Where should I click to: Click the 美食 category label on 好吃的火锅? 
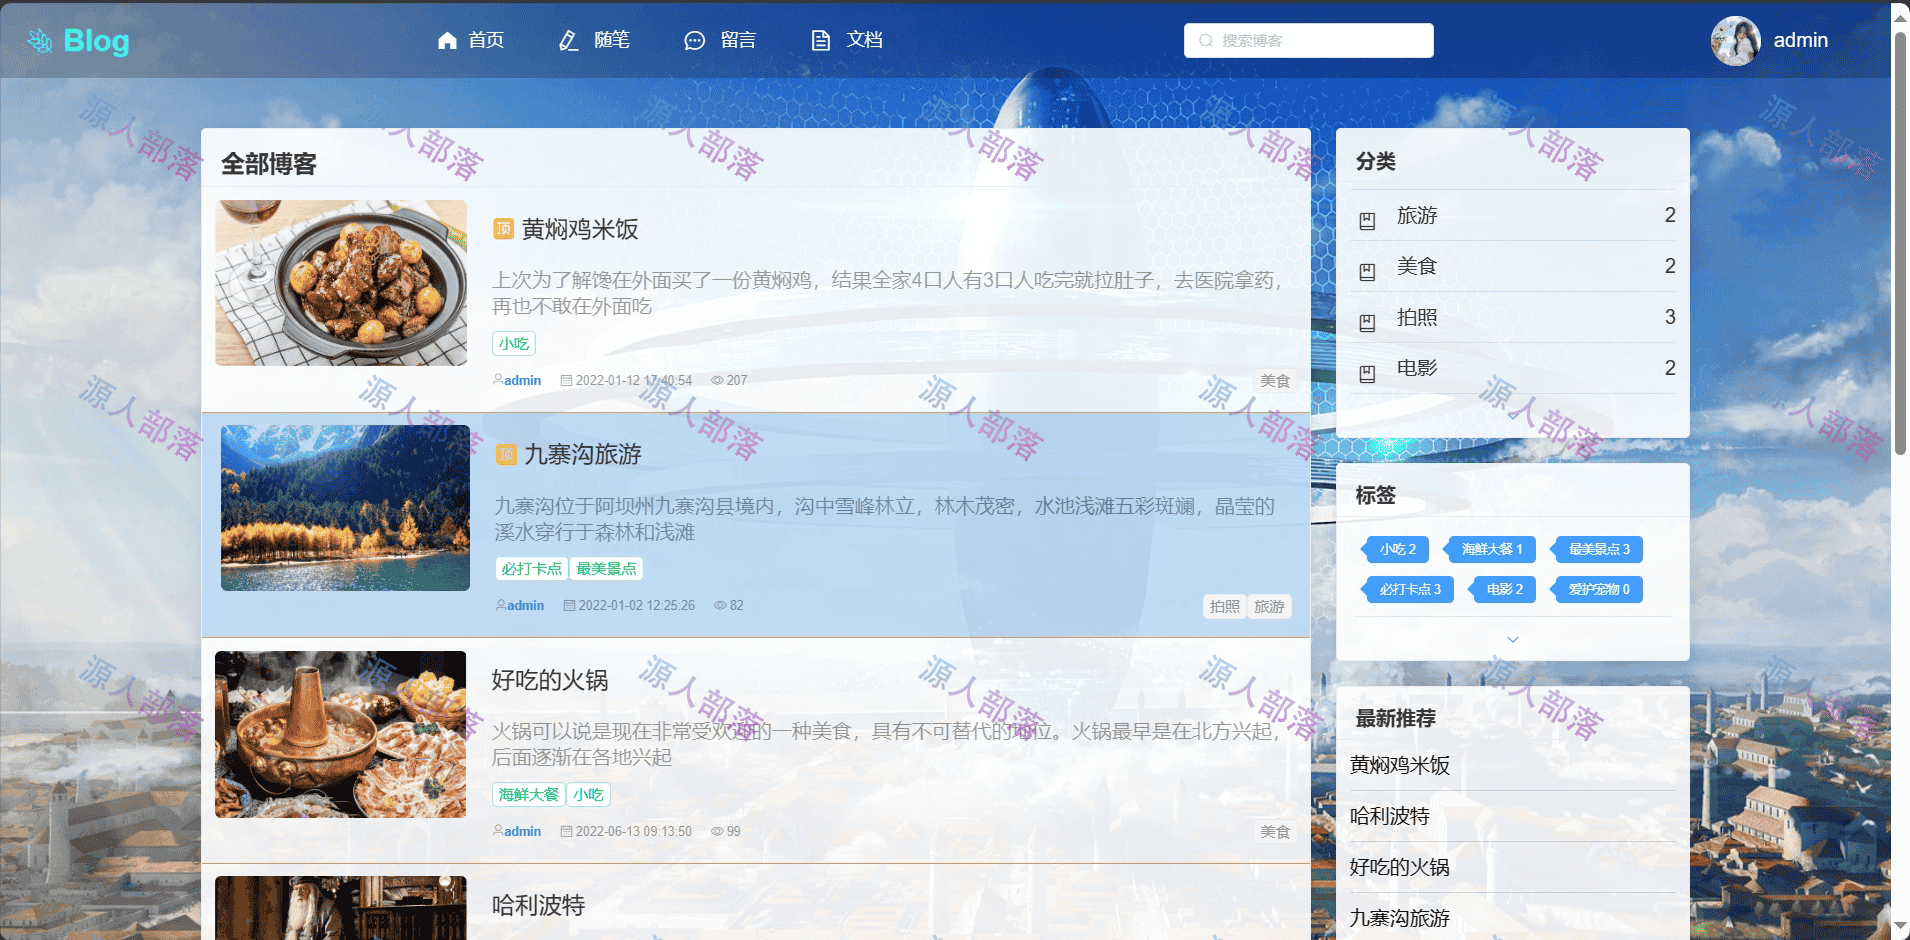1275,832
